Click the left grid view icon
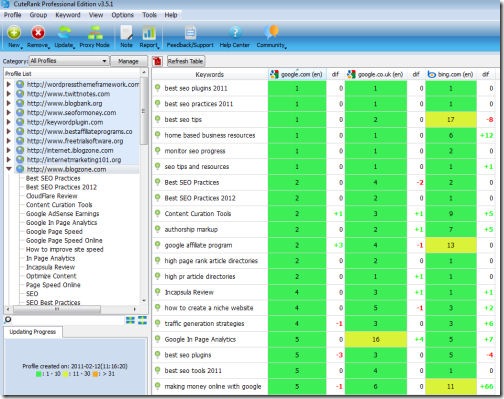 (130, 320)
